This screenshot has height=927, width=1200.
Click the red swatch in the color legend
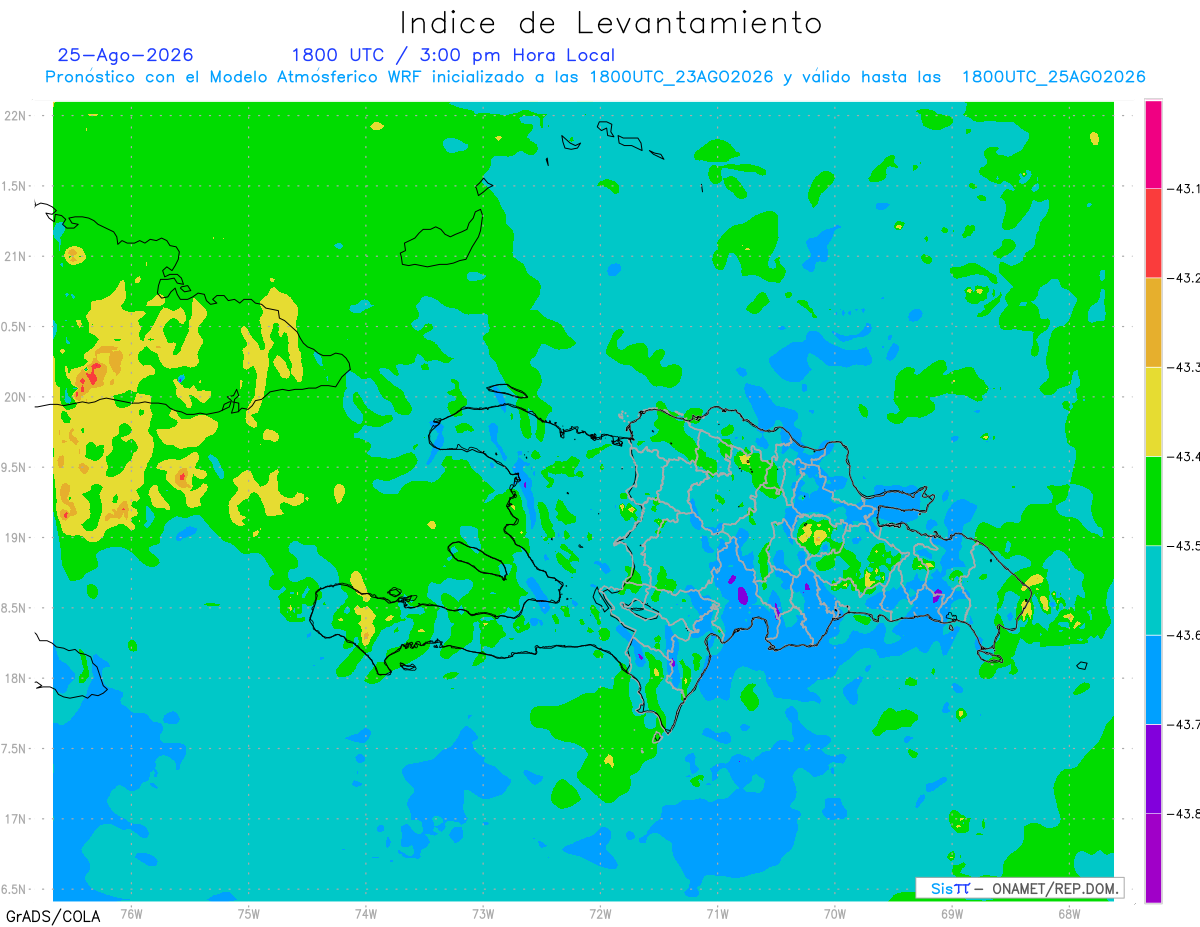tap(1153, 233)
